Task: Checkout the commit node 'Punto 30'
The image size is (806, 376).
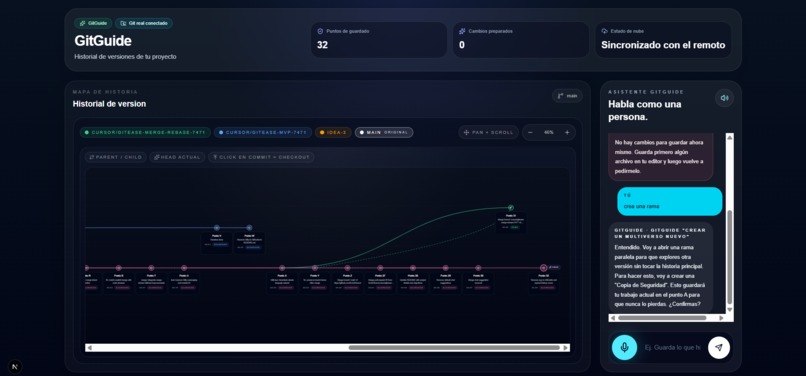Action: pyautogui.click(x=478, y=267)
